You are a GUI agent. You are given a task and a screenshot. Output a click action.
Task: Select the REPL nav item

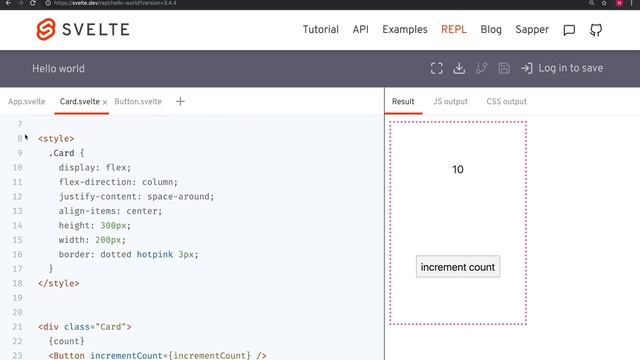click(453, 29)
